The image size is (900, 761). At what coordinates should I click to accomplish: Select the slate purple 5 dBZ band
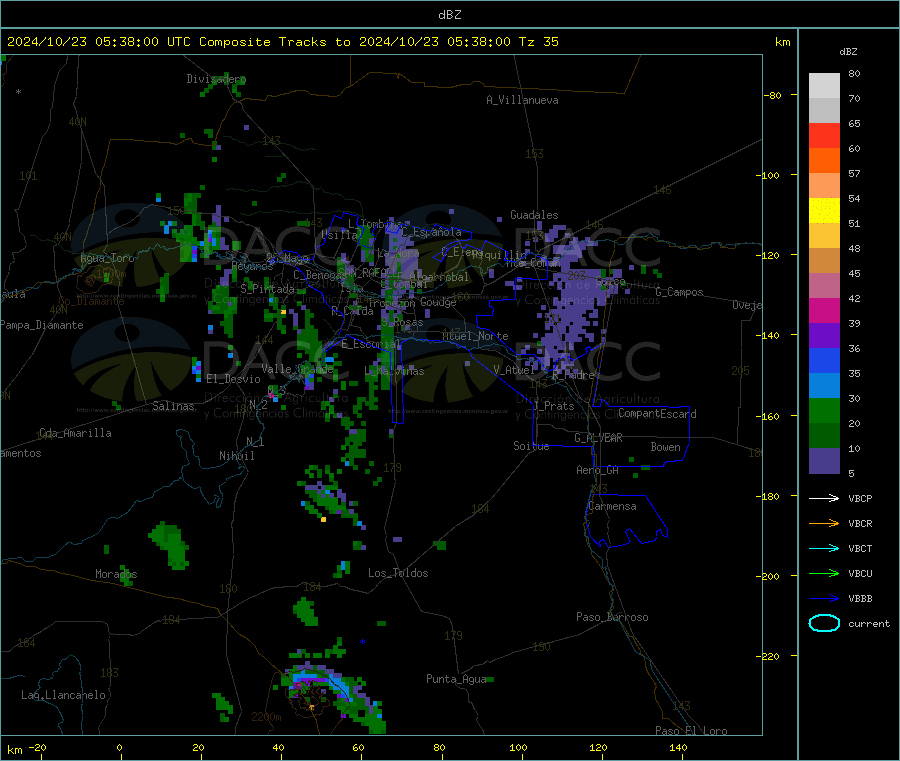(x=824, y=461)
